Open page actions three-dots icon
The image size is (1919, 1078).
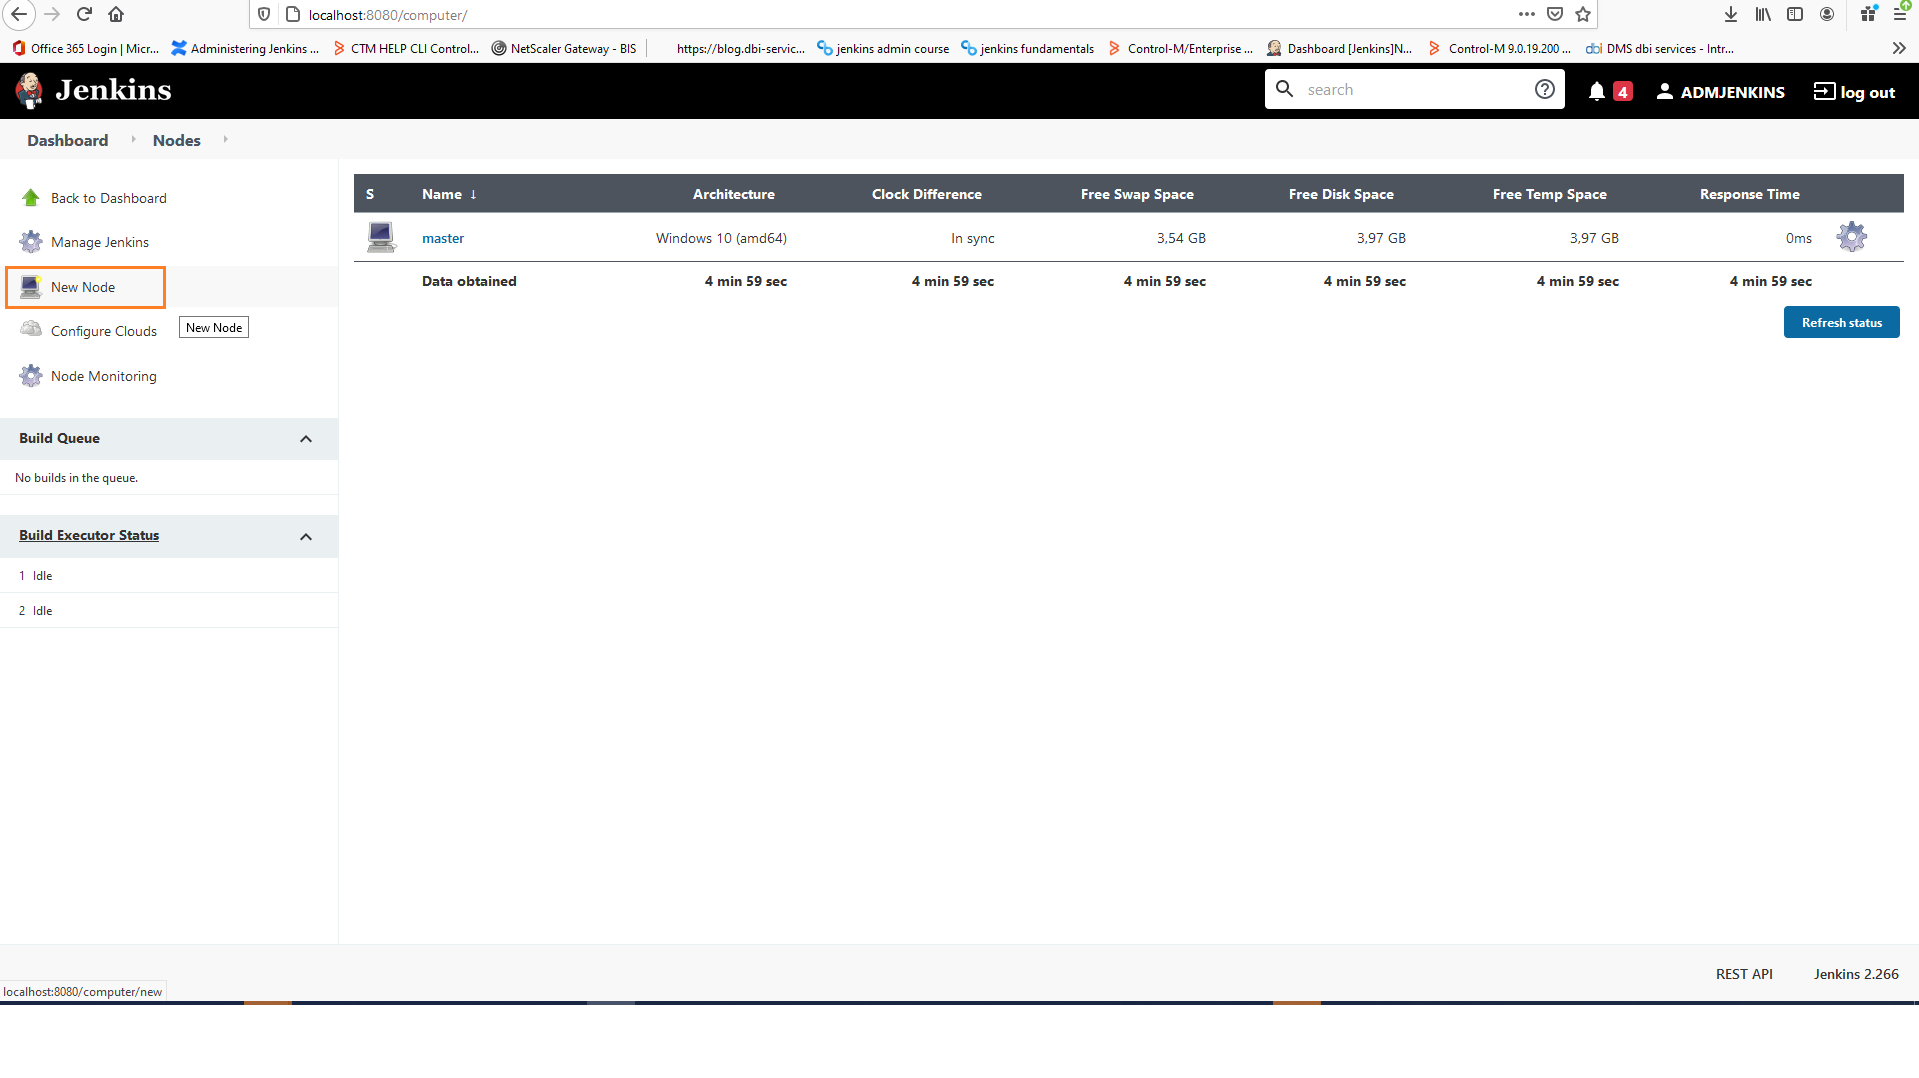[1526, 14]
